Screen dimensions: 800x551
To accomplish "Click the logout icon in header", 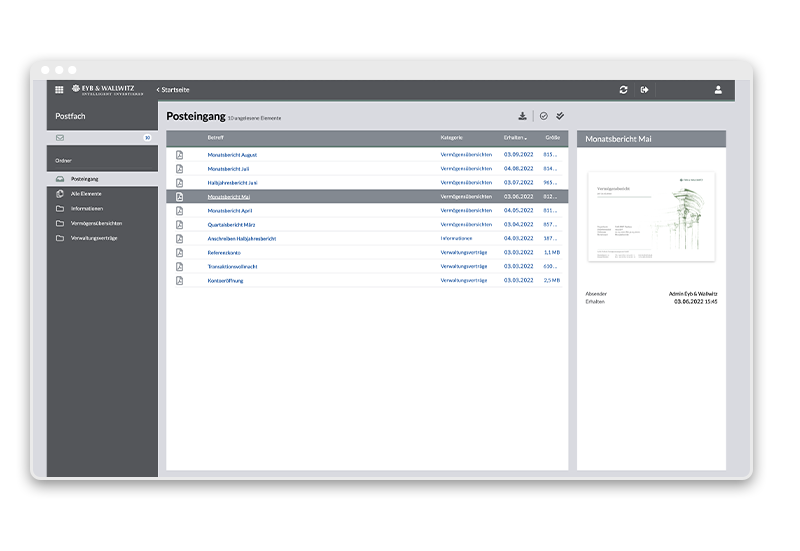I will (x=645, y=90).
